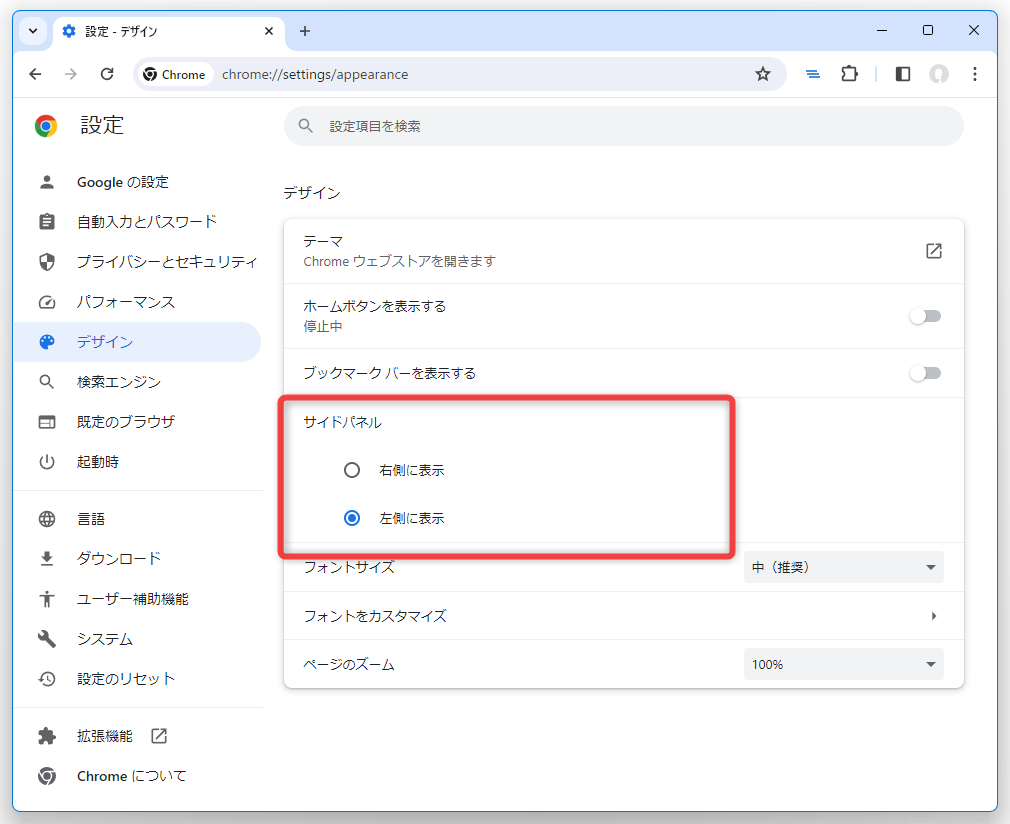The width and height of the screenshot is (1010, 824).
Task: Click the blue lines extension icon in the toolbar
Action: click(813, 74)
